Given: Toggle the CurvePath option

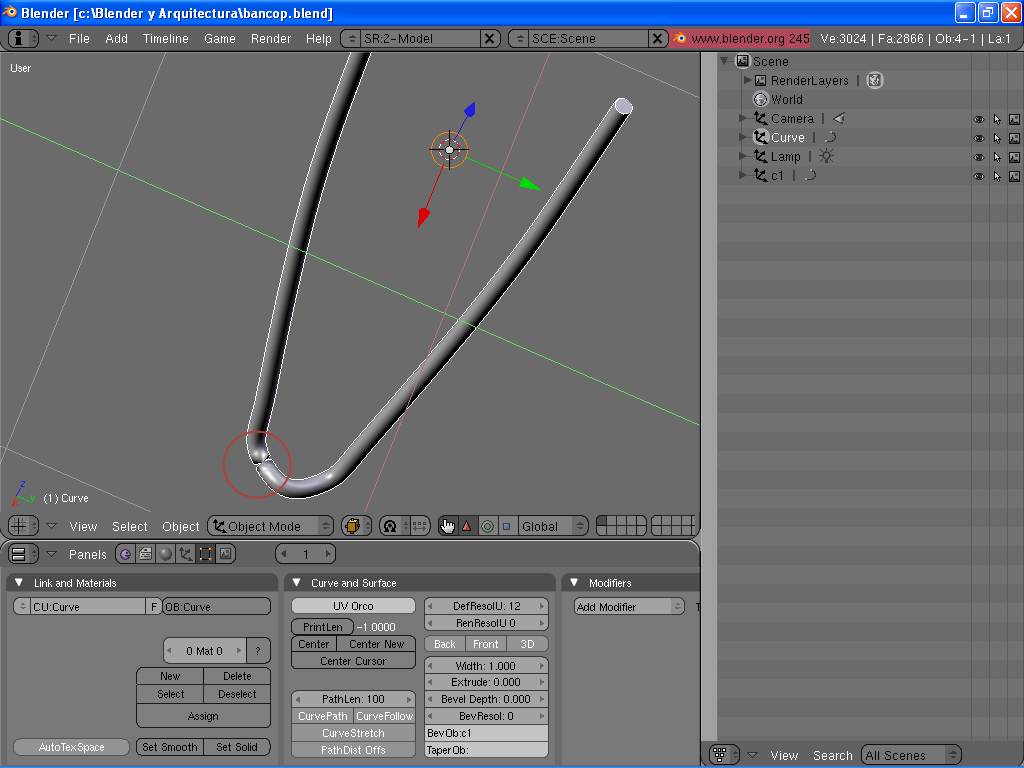Looking at the screenshot, I should (323, 716).
